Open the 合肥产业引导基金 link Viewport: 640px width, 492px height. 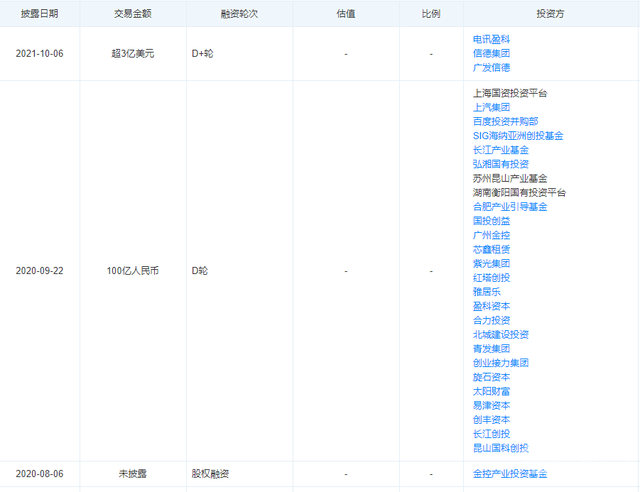click(510, 207)
